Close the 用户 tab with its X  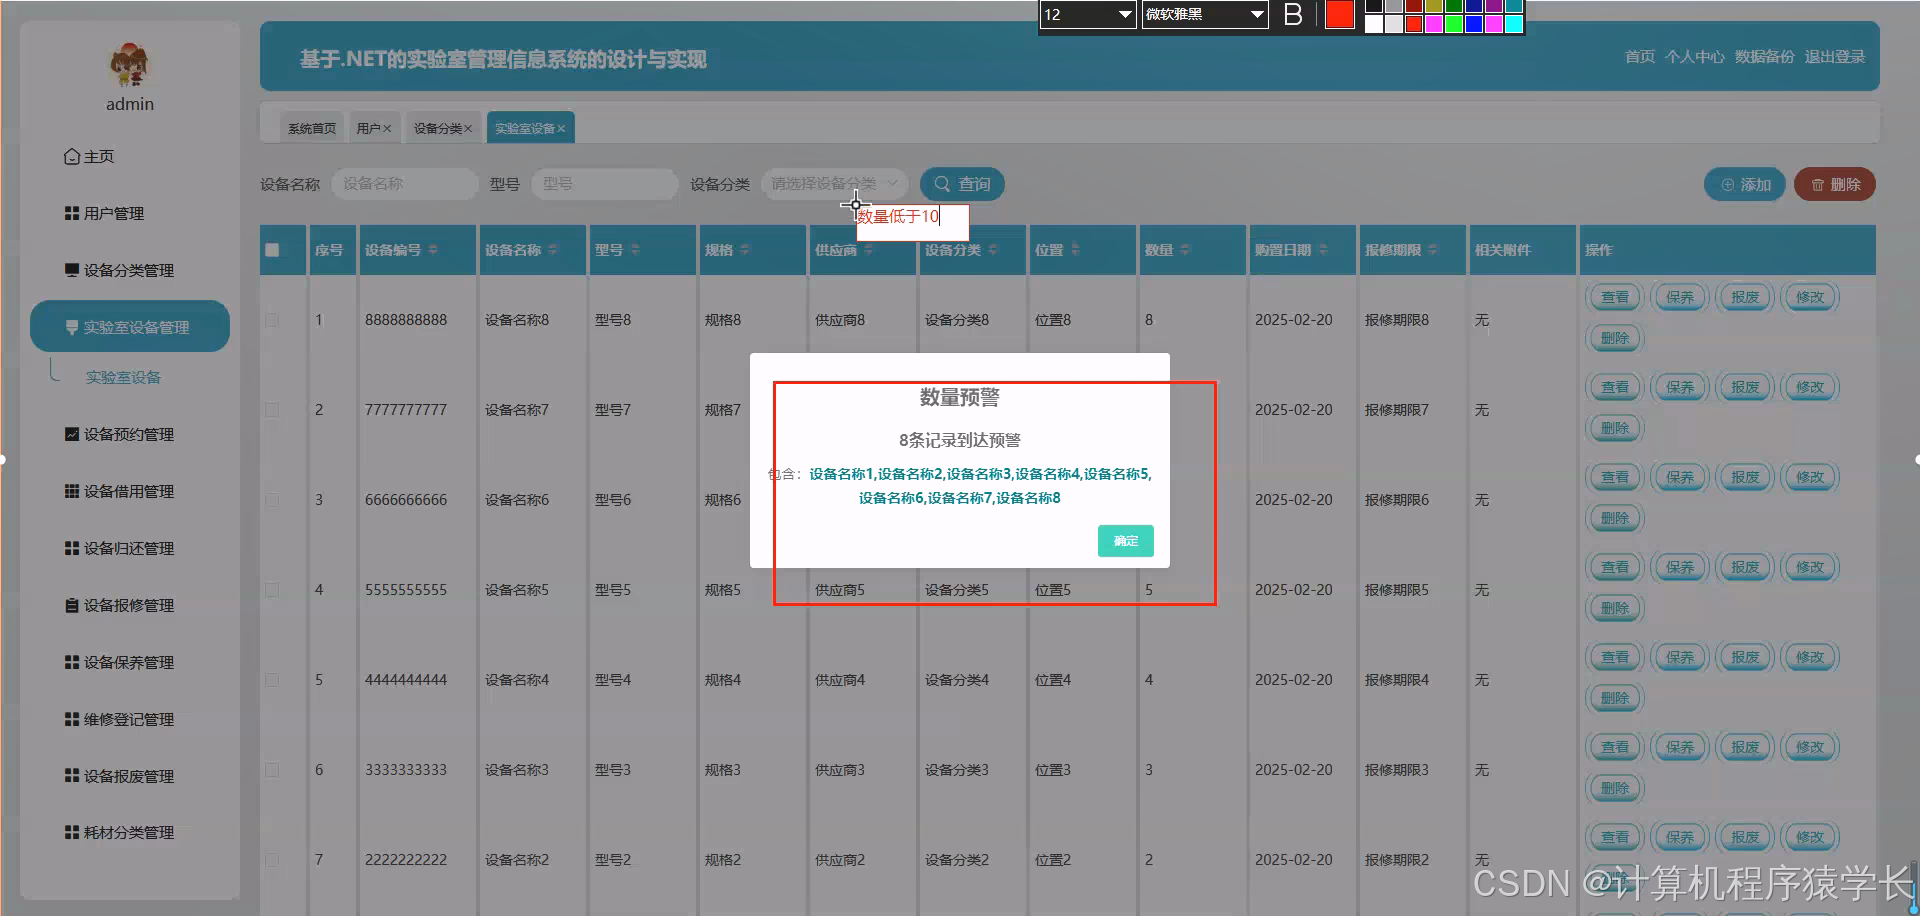pos(387,128)
